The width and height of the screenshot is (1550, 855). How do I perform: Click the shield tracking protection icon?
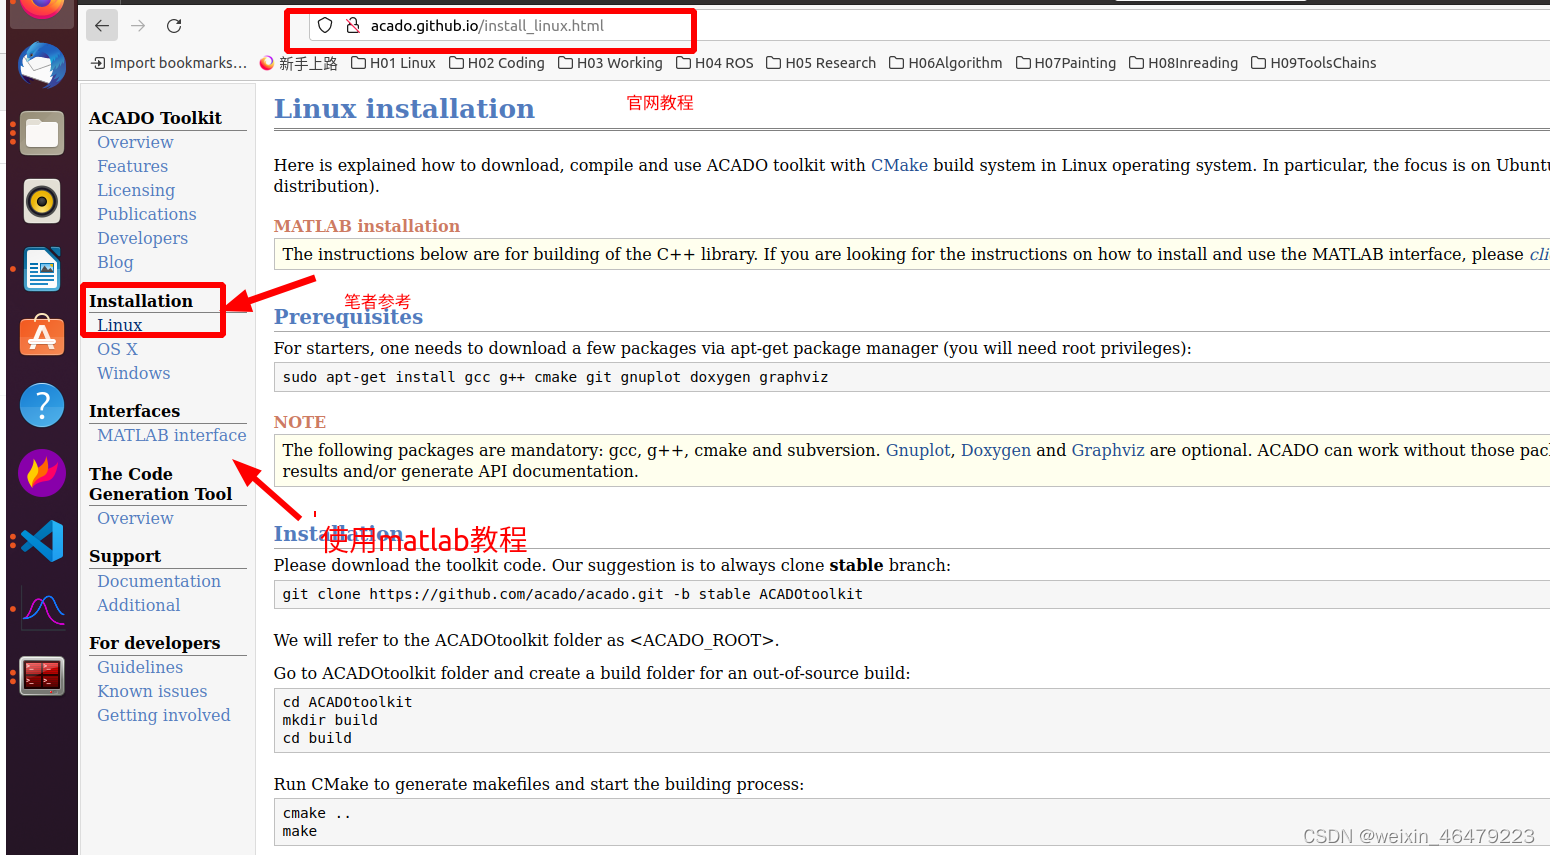[x=325, y=26]
